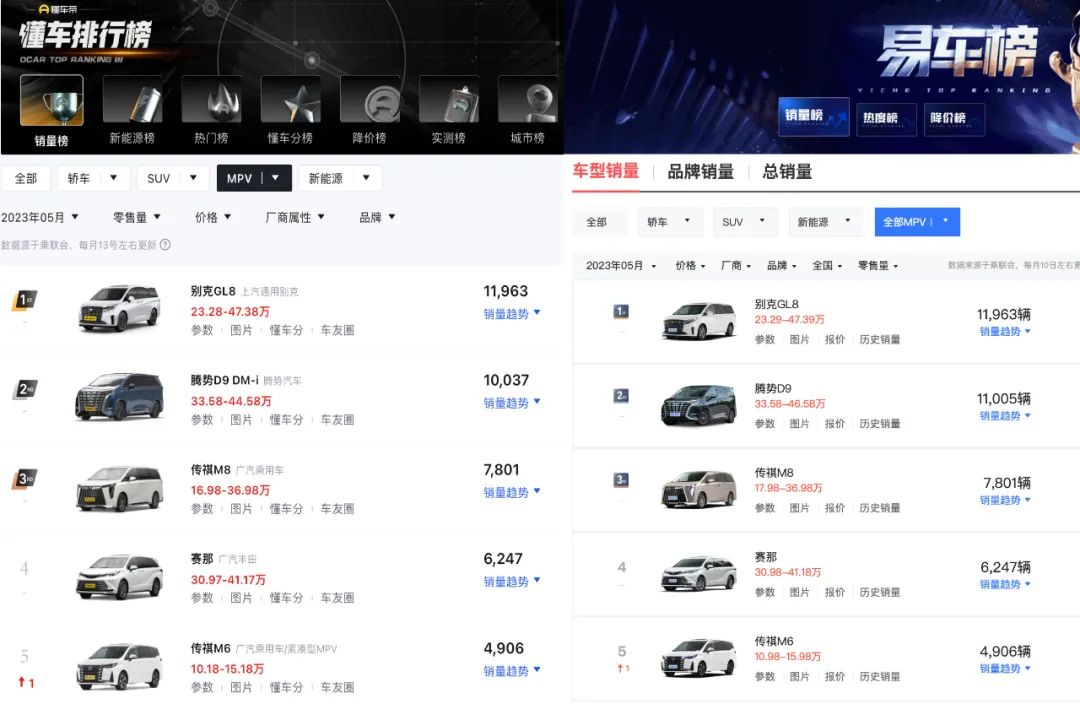The width and height of the screenshot is (1080, 704).
Task: Open the 降价榜 icon on 懂车帝
Action: [x=369, y=101]
